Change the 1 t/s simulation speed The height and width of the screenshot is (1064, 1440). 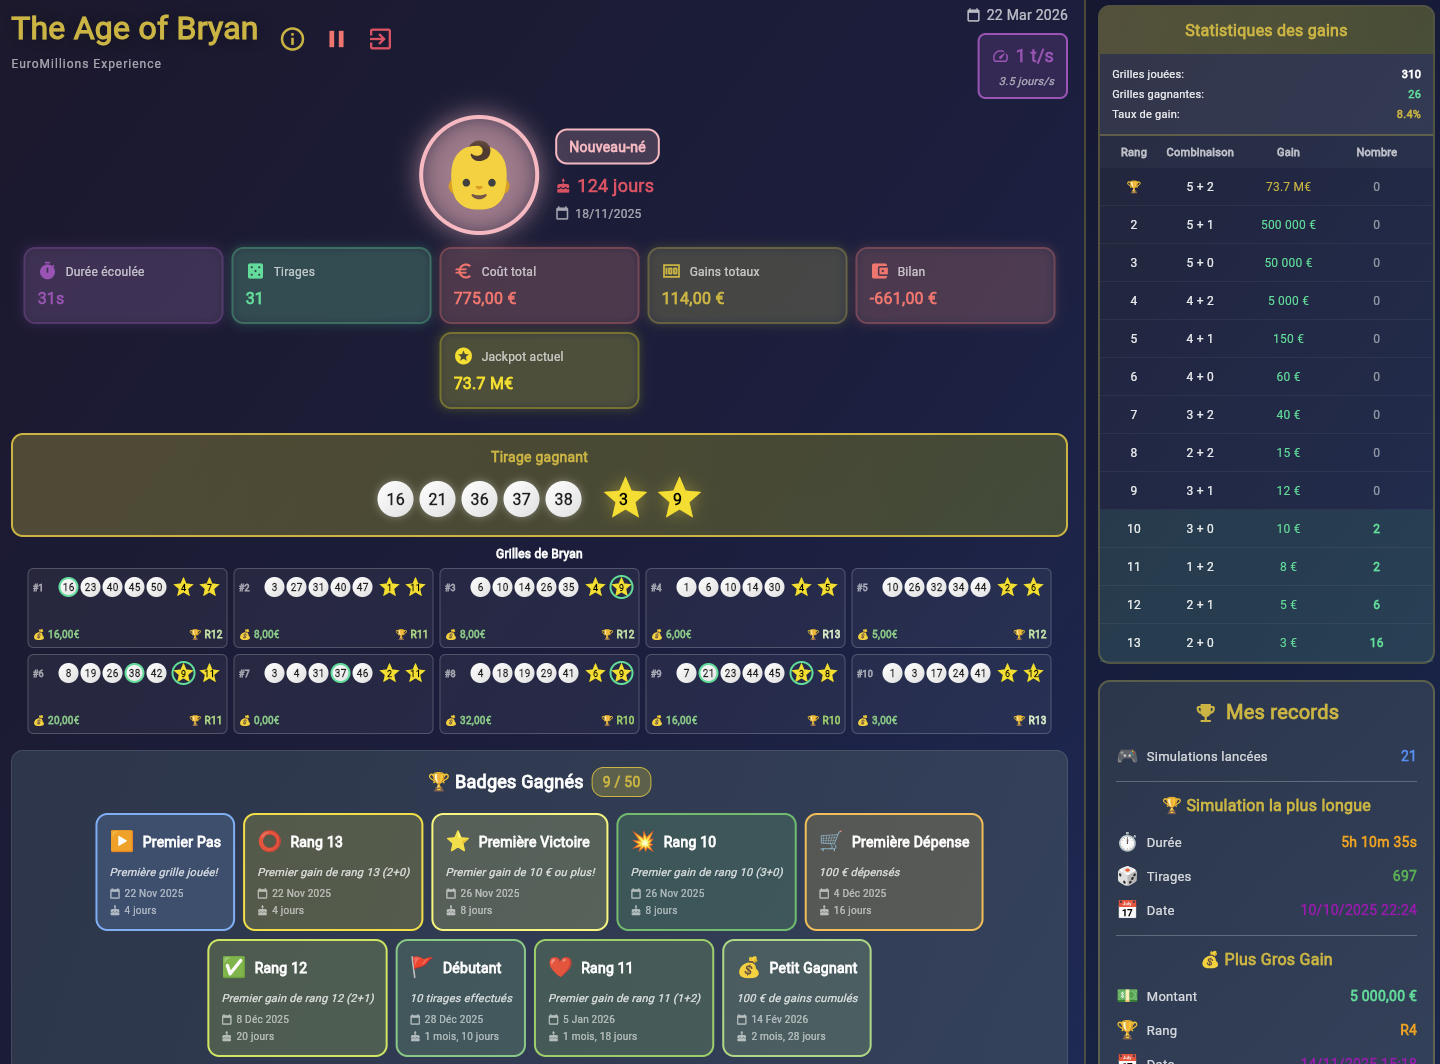pos(1022,66)
